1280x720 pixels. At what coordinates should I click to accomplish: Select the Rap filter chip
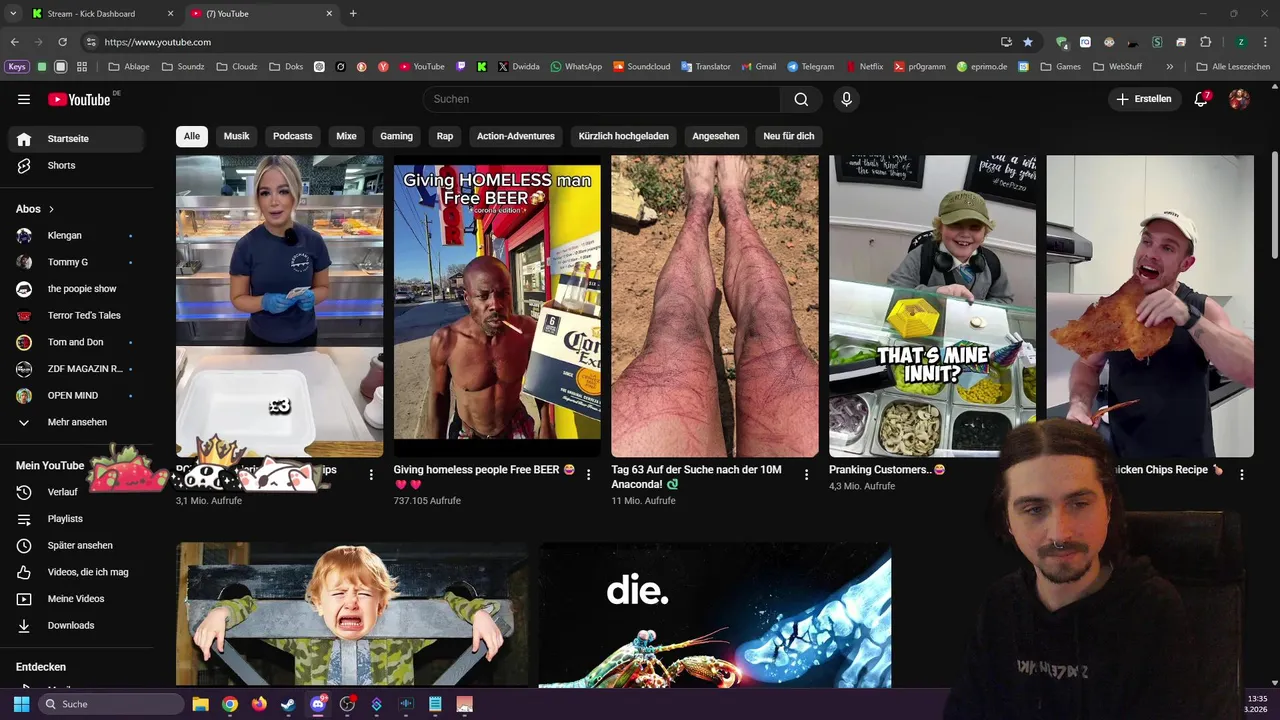[x=445, y=136]
